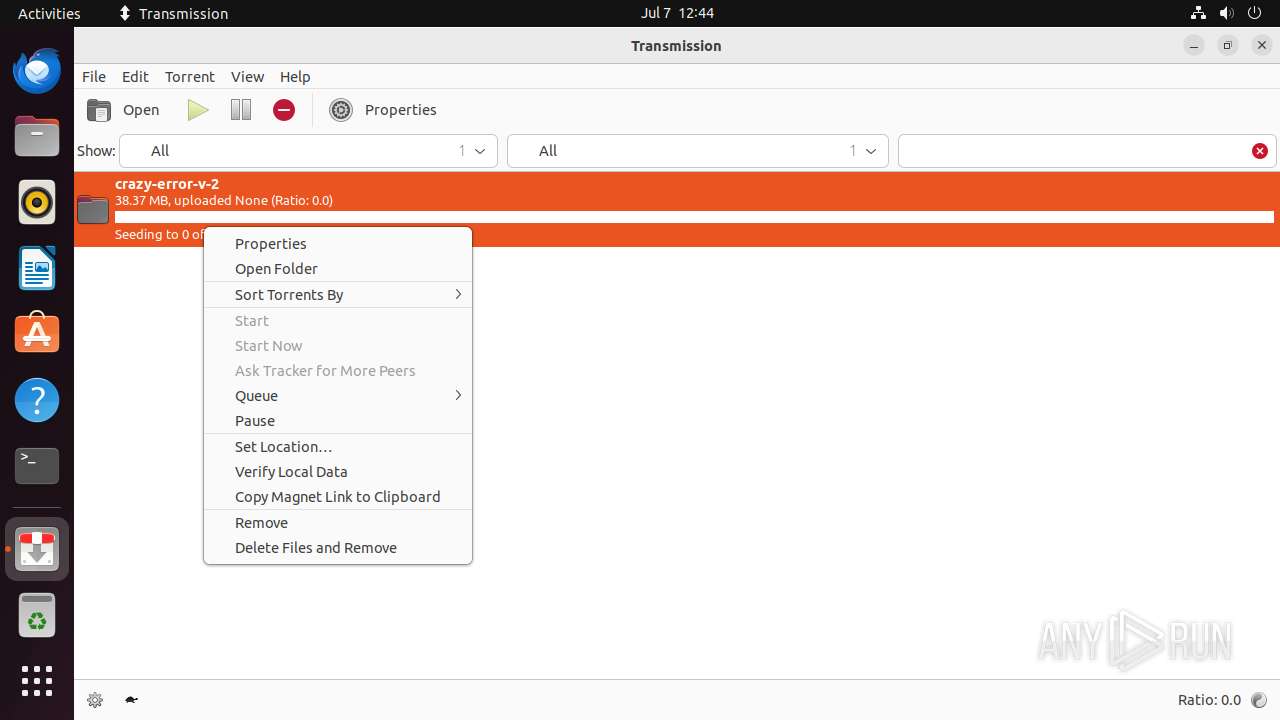Image resolution: width=1280 pixels, height=720 pixels.
Task: Show Applications grid in the dock
Action: coord(37,681)
